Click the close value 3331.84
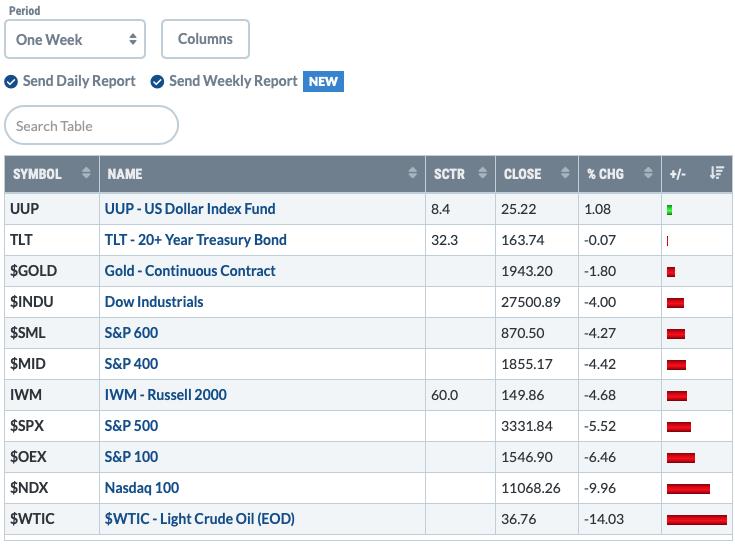This screenshot has height=544, width=735. [527, 426]
